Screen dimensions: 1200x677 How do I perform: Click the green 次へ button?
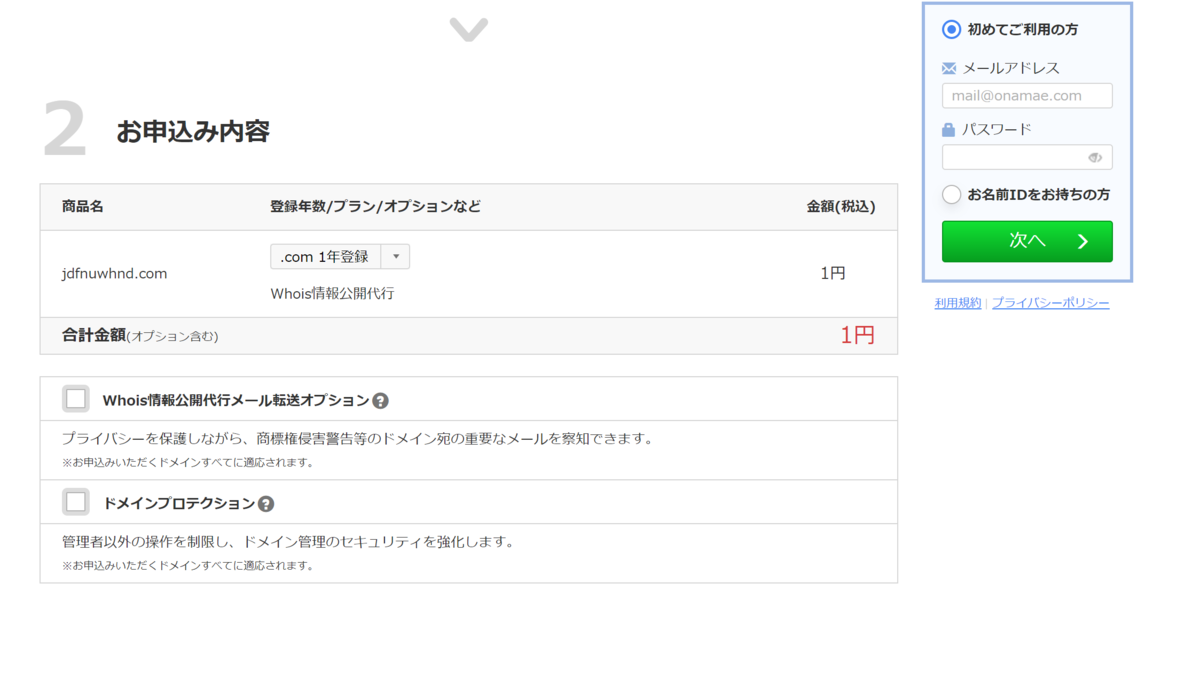tap(1027, 241)
